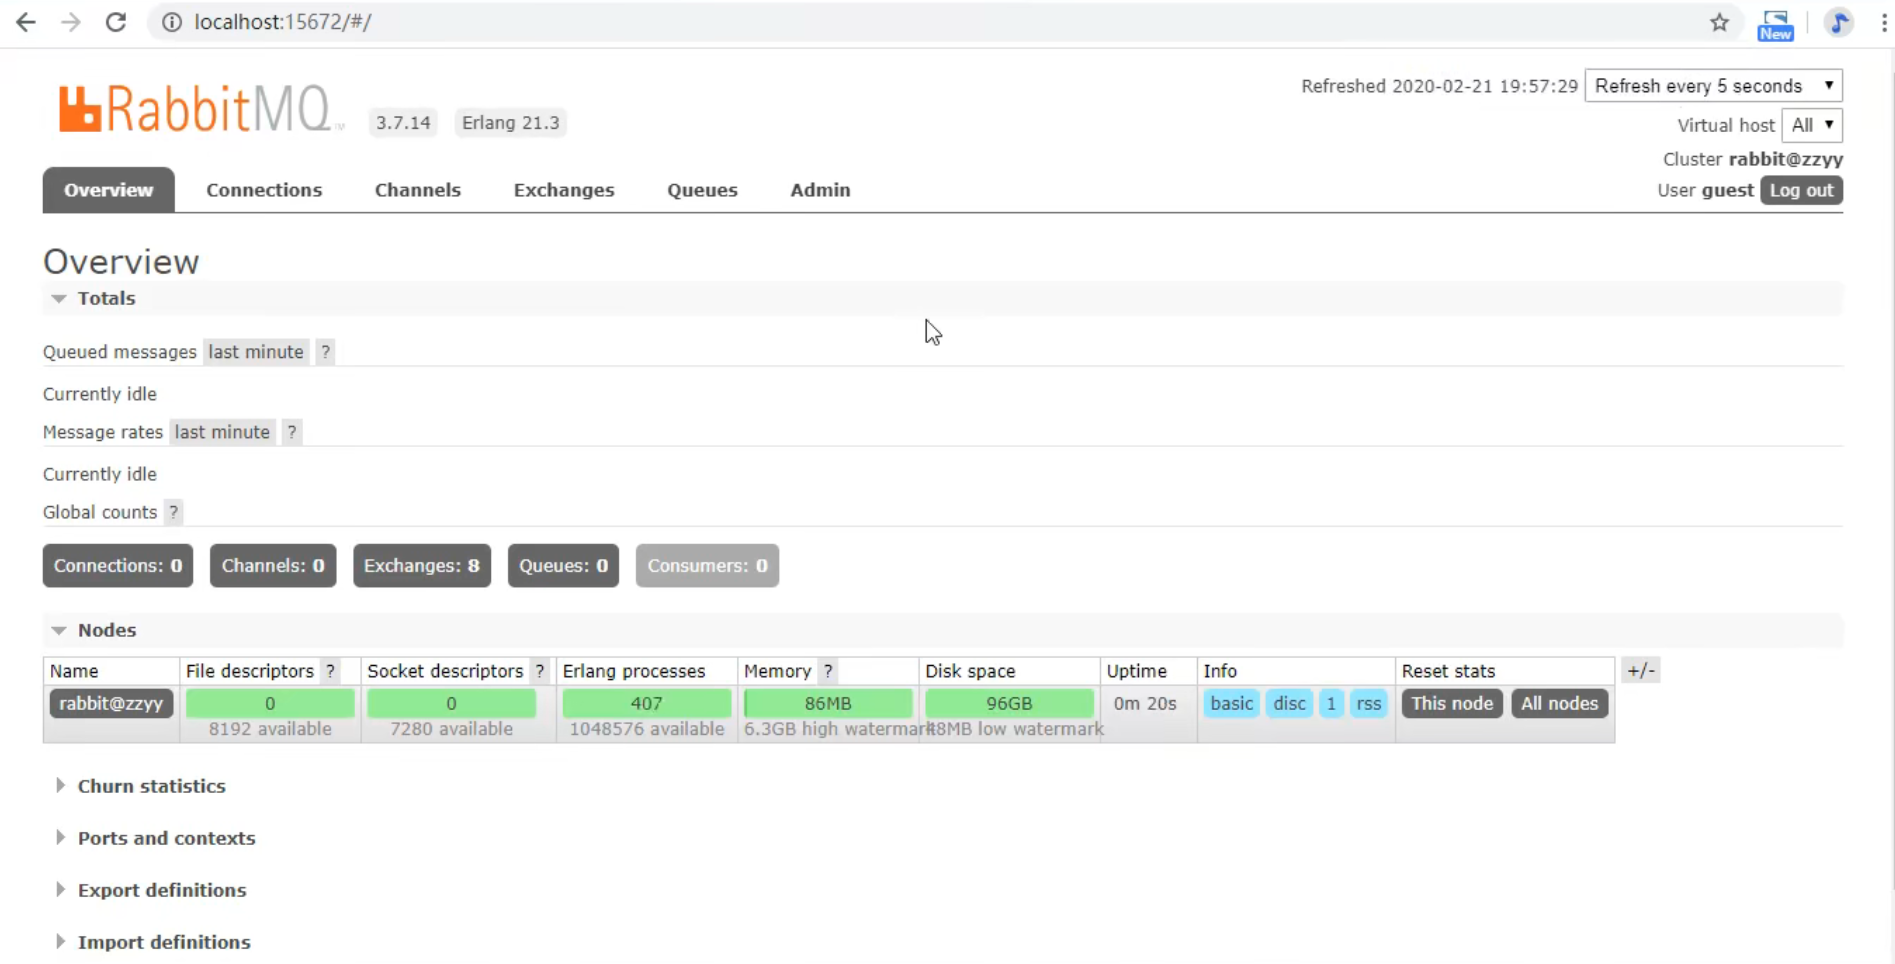
Task: Click the Erlang processes 407 bar
Action: pyautogui.click(x=646, y=703)
